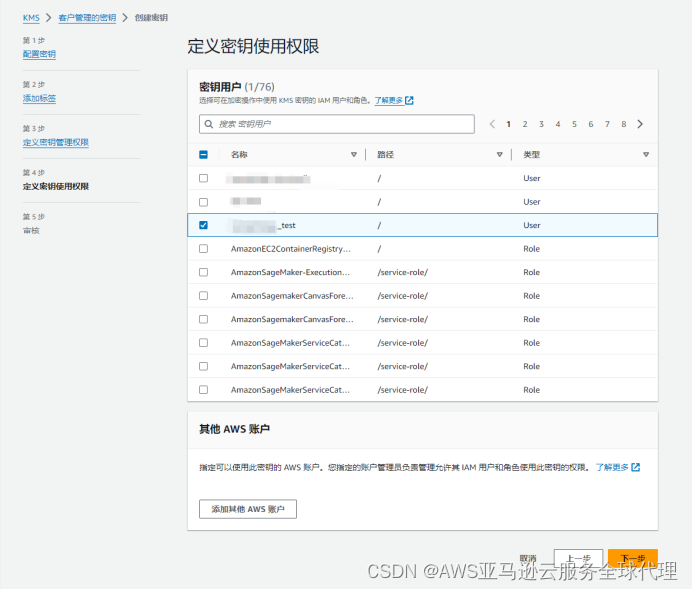Open 了解更多 link in other AWS accounts
Screen dimensions: 693x590
pos(612,468)
